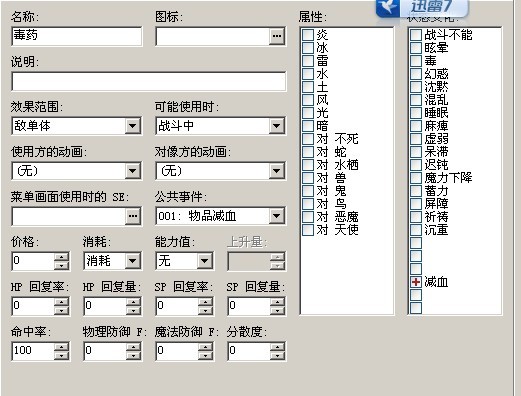Toggle the 蓄力 state checkbox

416,191
